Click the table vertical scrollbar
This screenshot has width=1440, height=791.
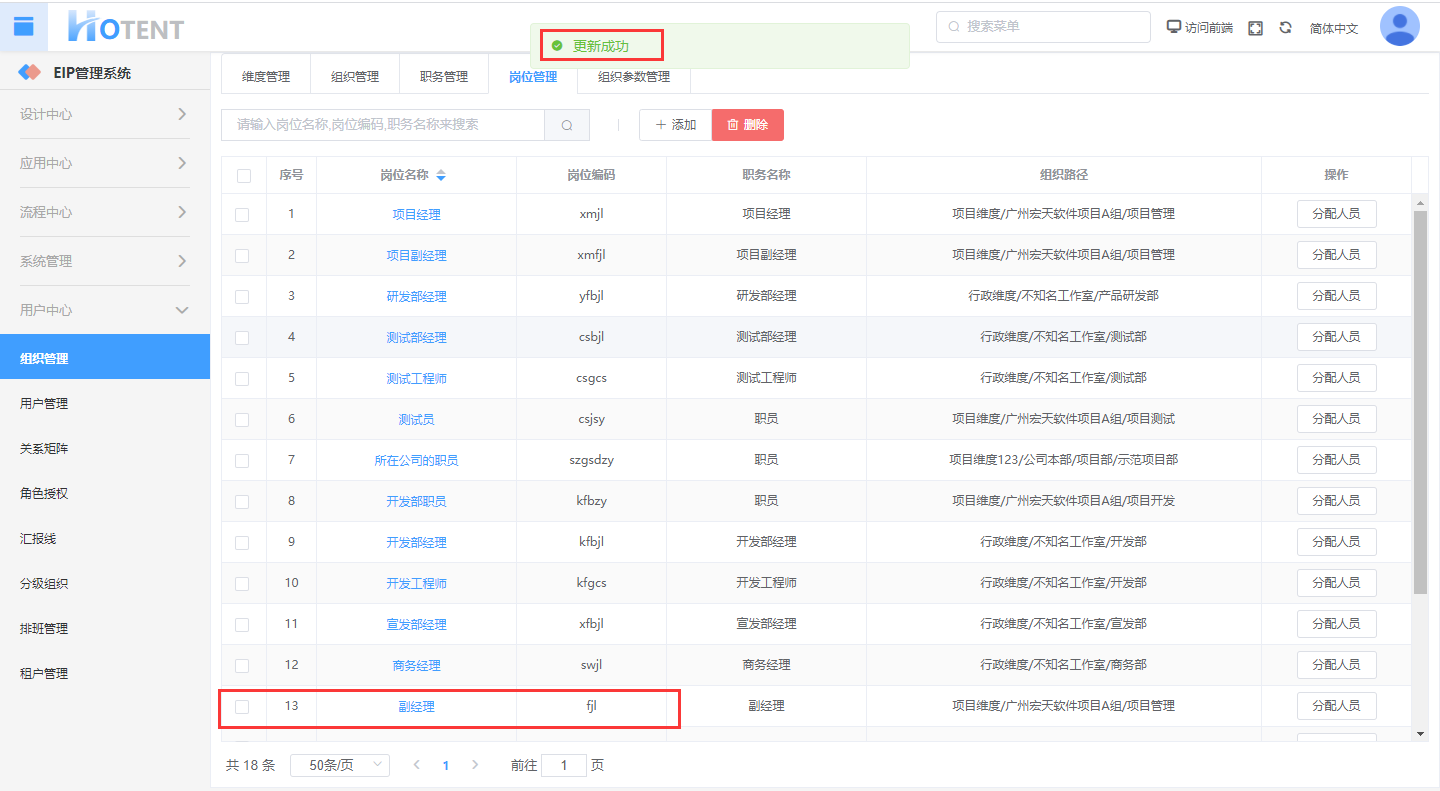coord(1420,400)
